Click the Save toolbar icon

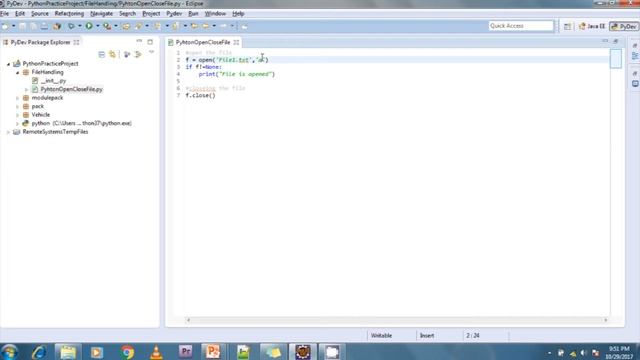click(23, 26)
